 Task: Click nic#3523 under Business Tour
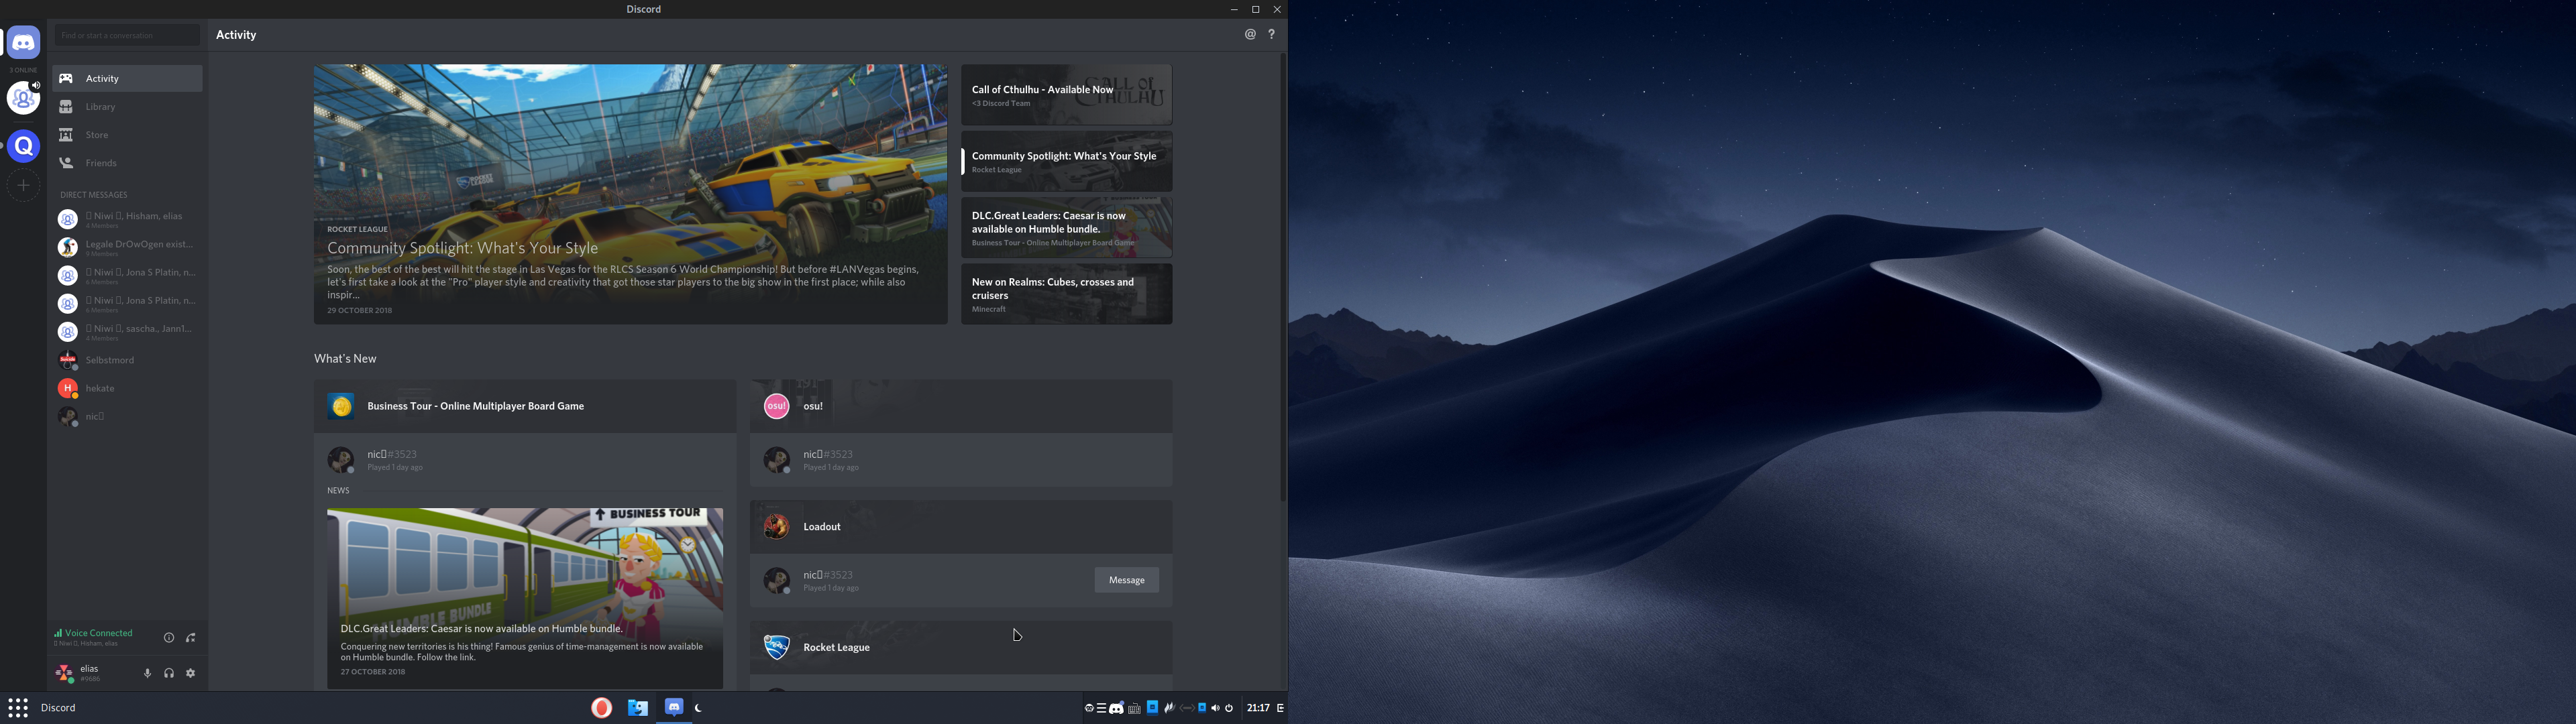coord(391,454)
